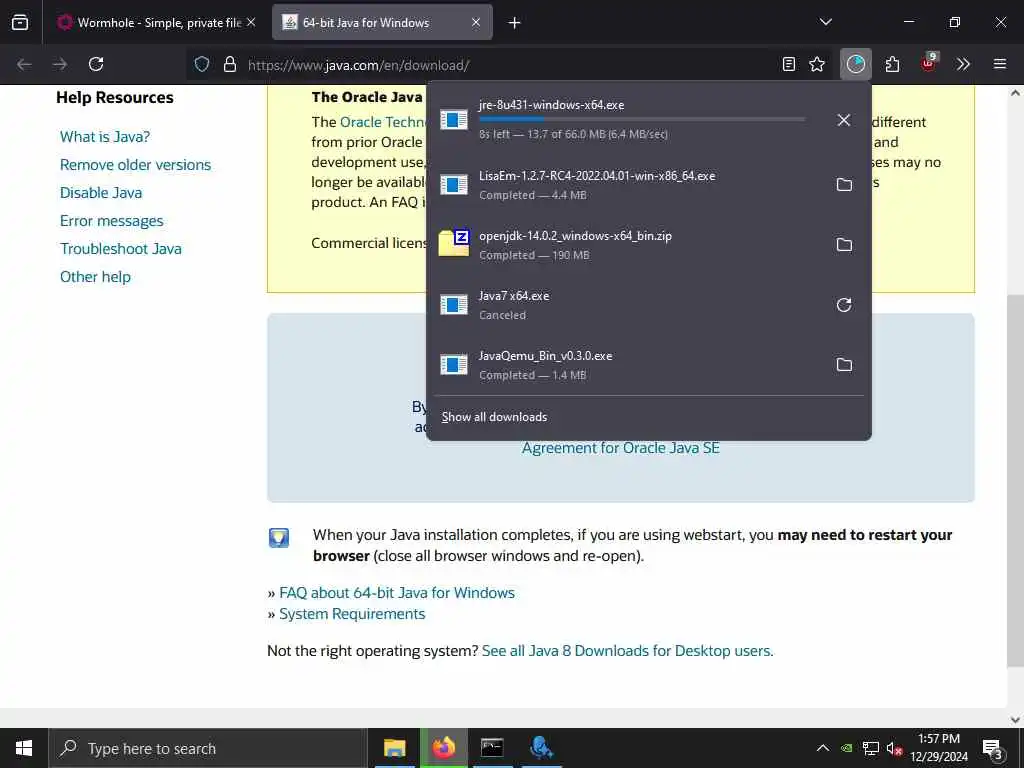Image resolution: width=1024 pixels, height=768 pixels.
Task: Click the JavaQemu_Bin exe file icon
Action: [x=454, y=364]
